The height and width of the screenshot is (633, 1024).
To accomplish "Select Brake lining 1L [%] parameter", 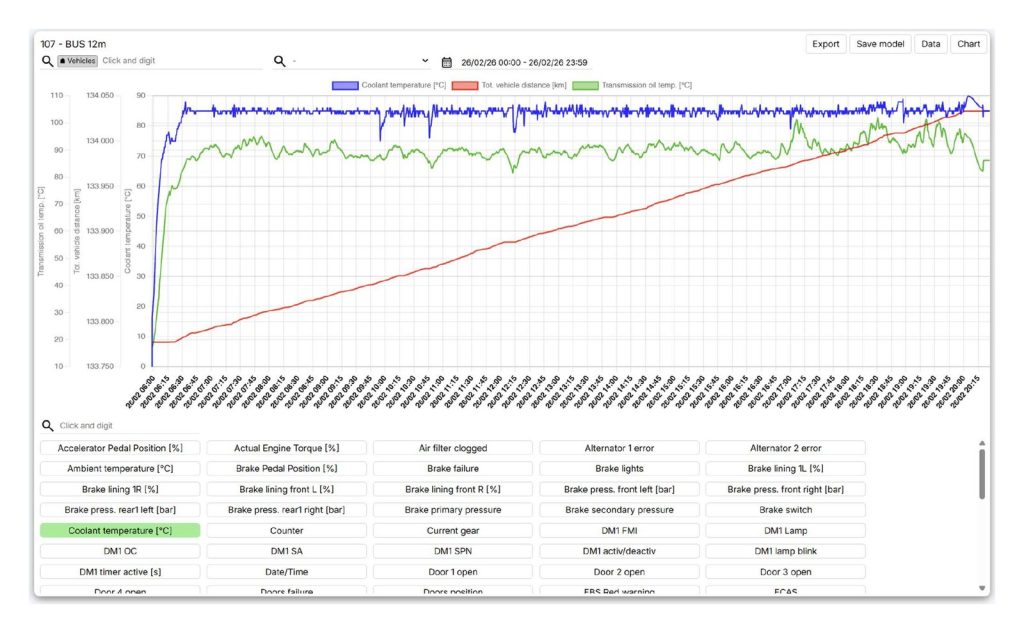I will click(786, 468).
